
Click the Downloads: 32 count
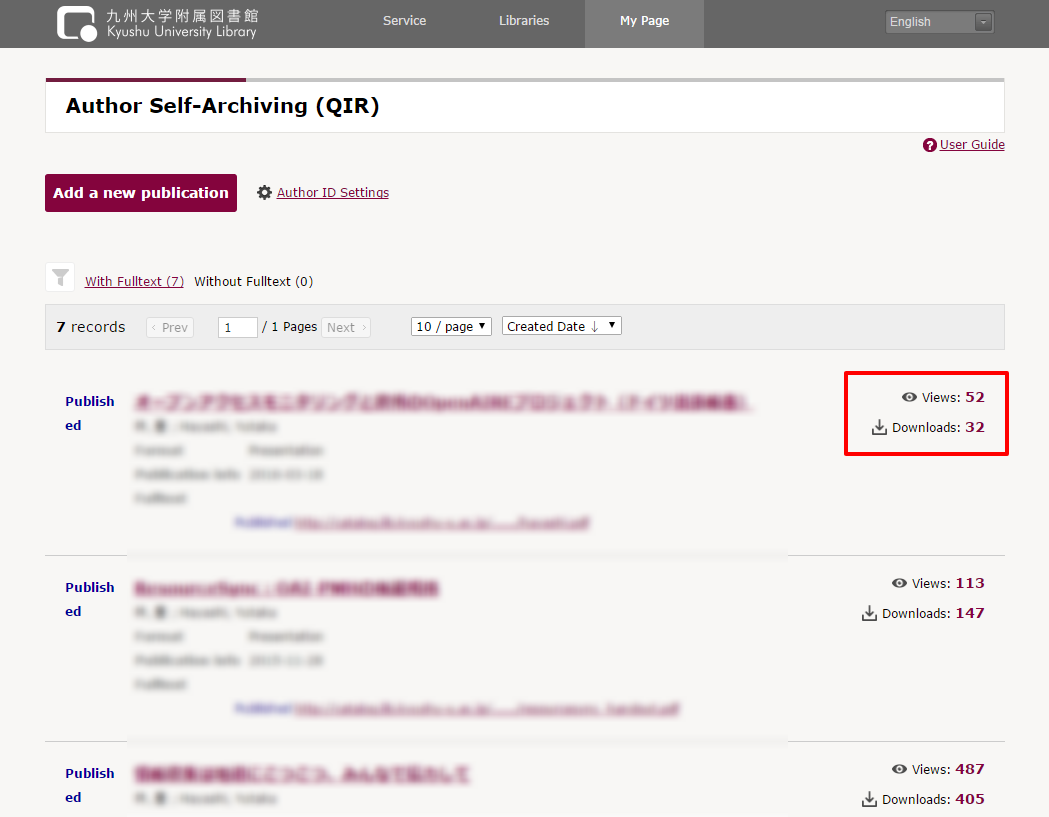[x=975, y=427]
